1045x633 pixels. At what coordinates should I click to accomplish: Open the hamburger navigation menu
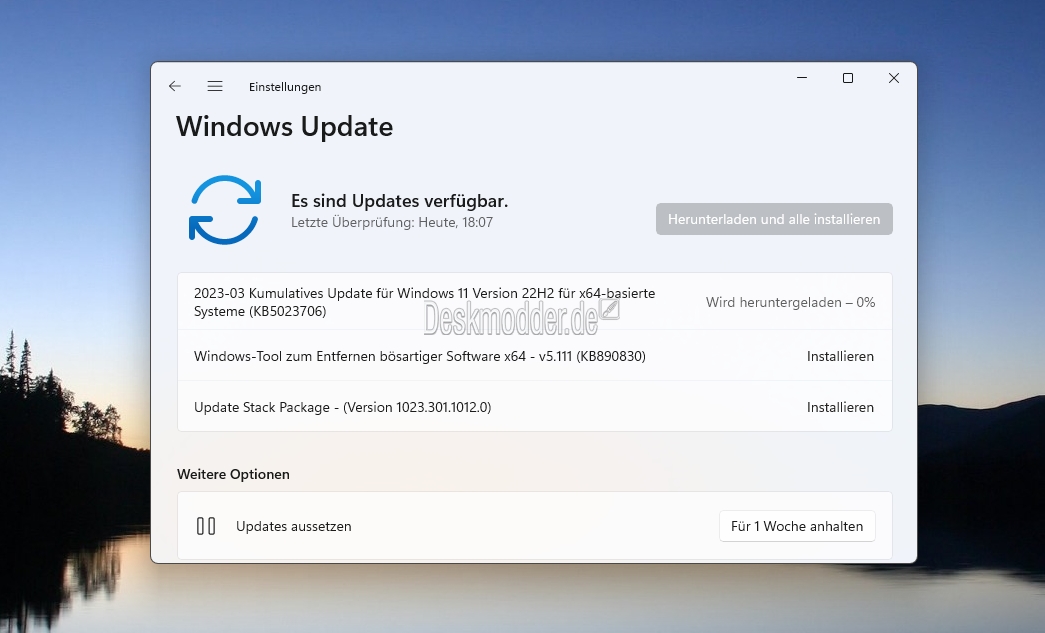(x=215, y=86)
